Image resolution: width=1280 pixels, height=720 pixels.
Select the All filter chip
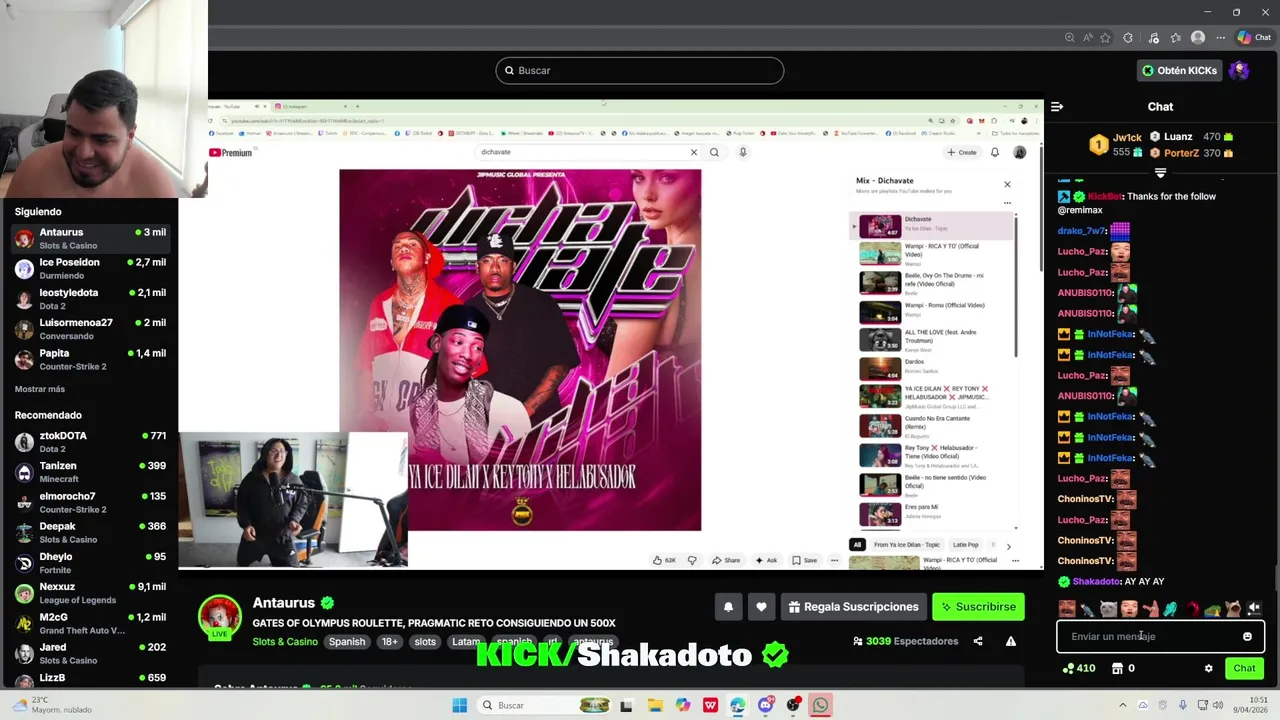857,545
